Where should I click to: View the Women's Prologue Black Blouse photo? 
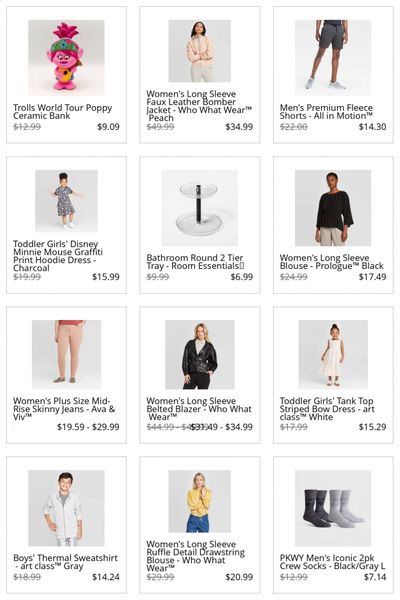[333, 208]
